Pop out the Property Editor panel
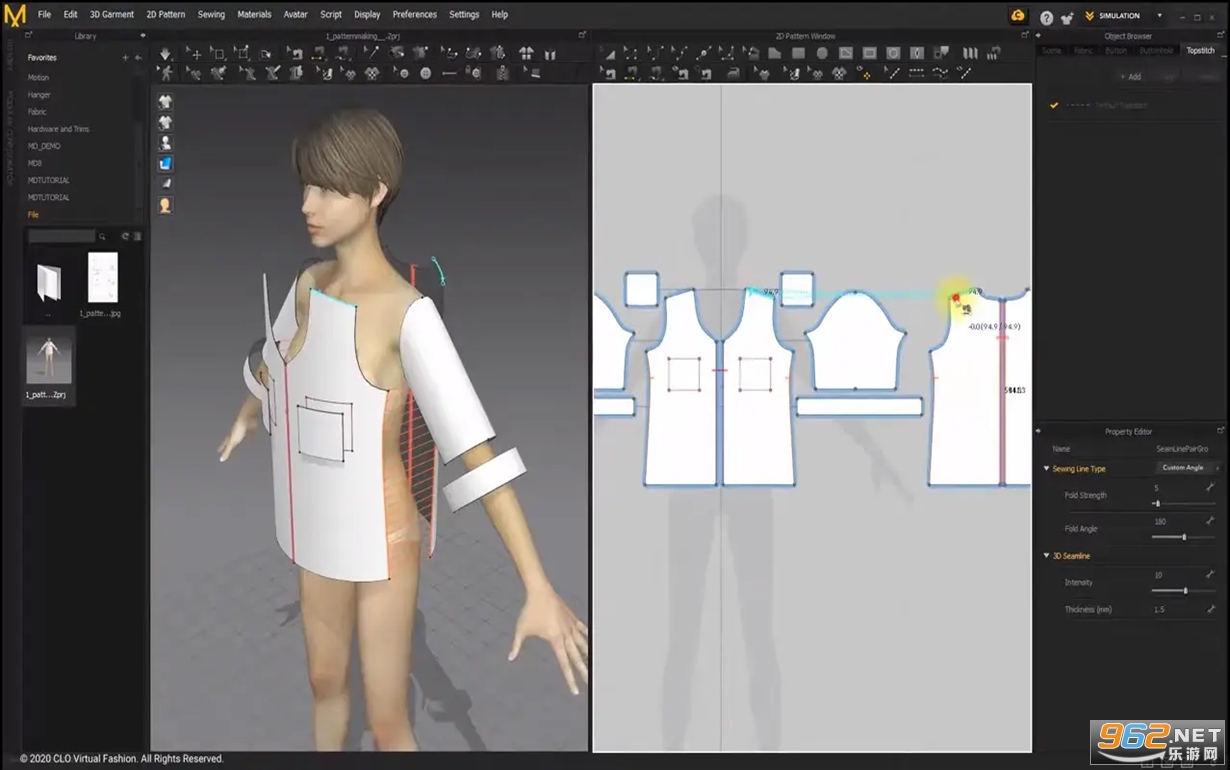The height and width of the screenshot is (770, 1230). click(x=1221, y=431)
